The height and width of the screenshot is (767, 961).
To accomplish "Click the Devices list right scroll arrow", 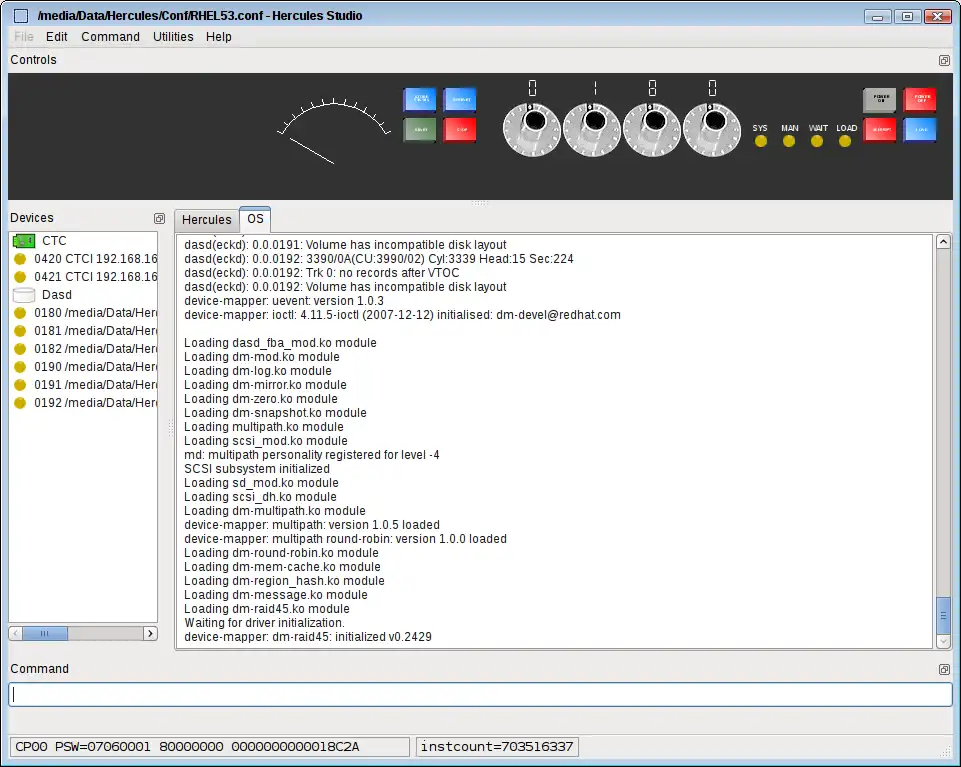I will (x=150, y=633).
